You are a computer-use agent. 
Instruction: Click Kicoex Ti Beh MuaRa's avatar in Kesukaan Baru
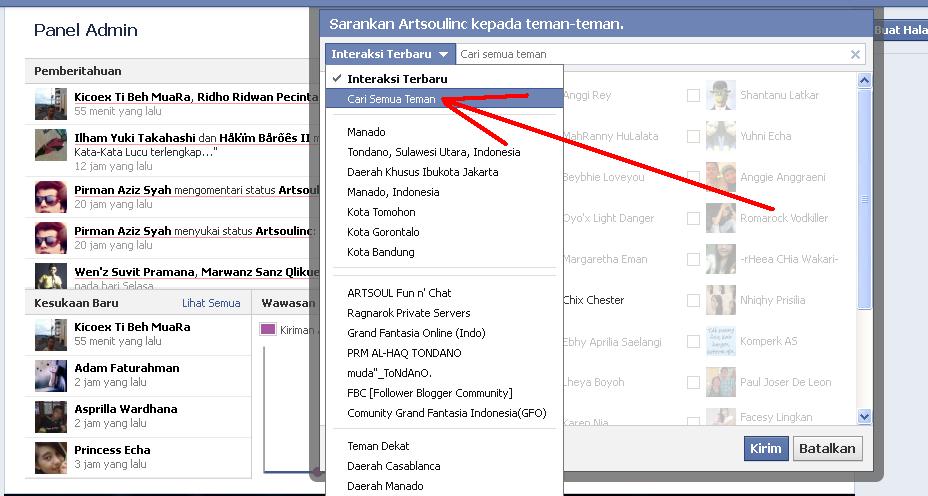coord(51,334)
